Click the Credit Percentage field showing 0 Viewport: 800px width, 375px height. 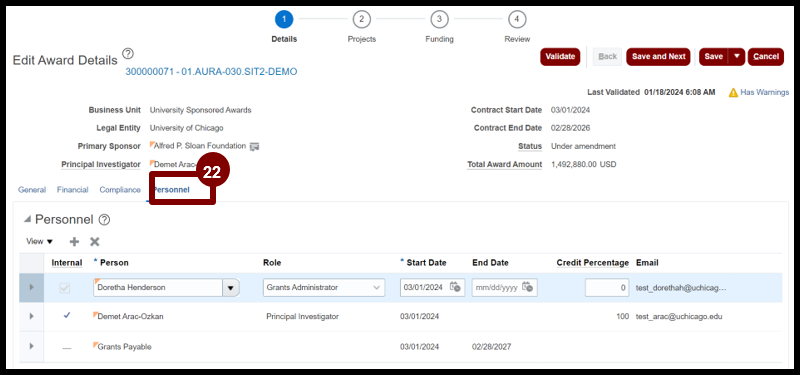(x=607, y=288)
